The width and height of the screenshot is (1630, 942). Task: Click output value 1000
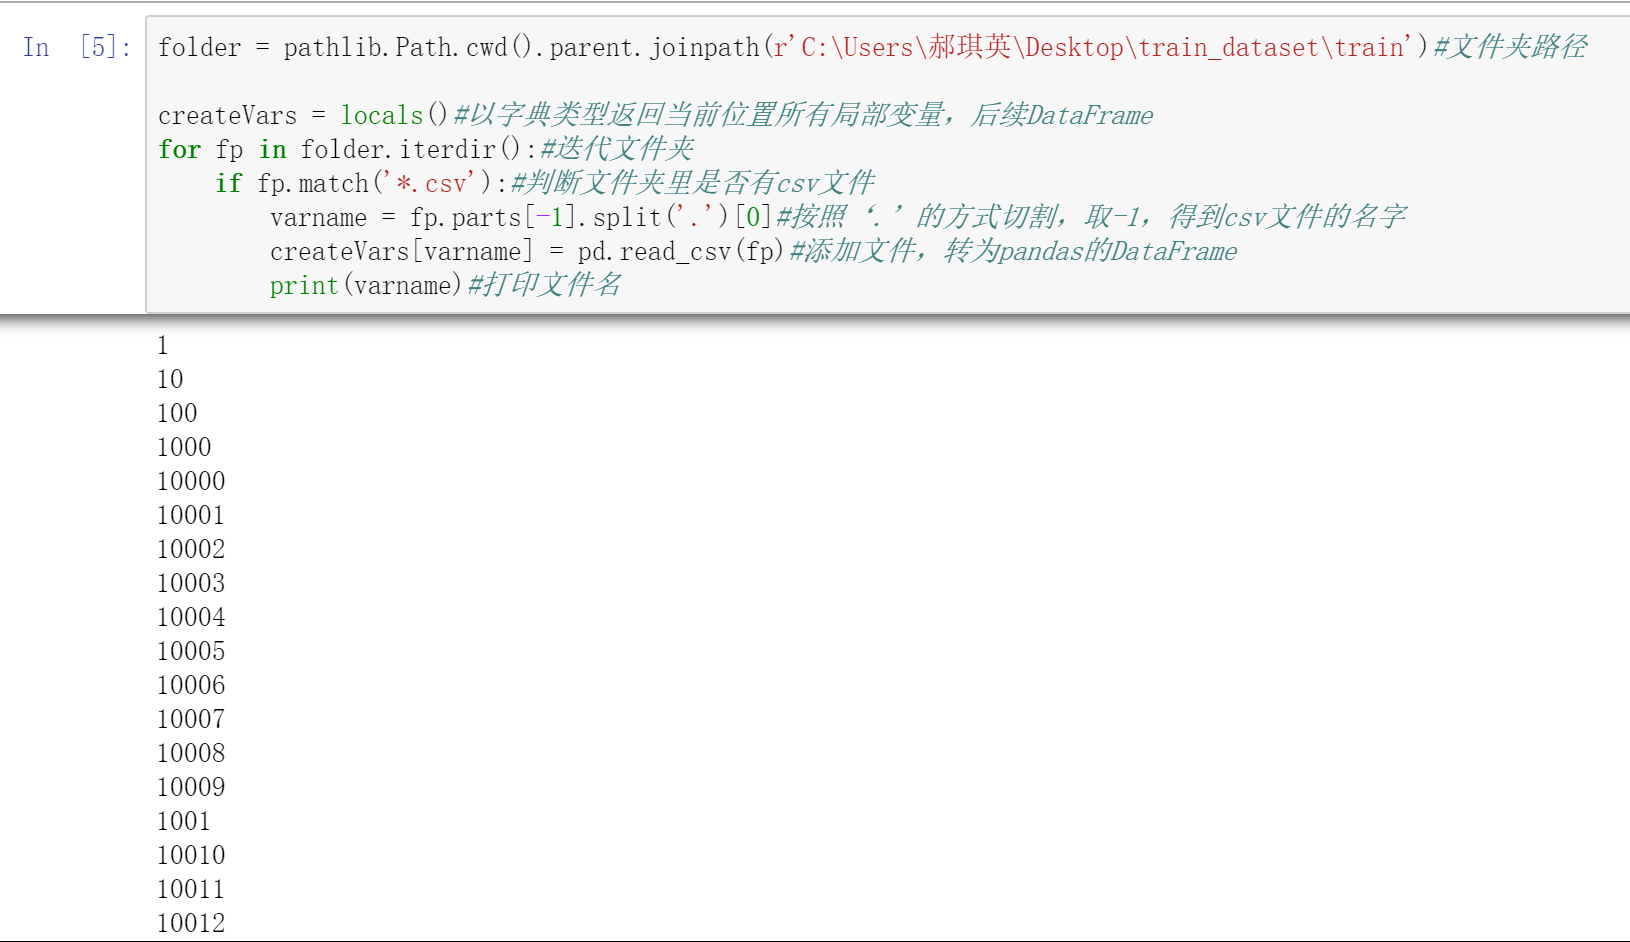click(x=184, y=447)
